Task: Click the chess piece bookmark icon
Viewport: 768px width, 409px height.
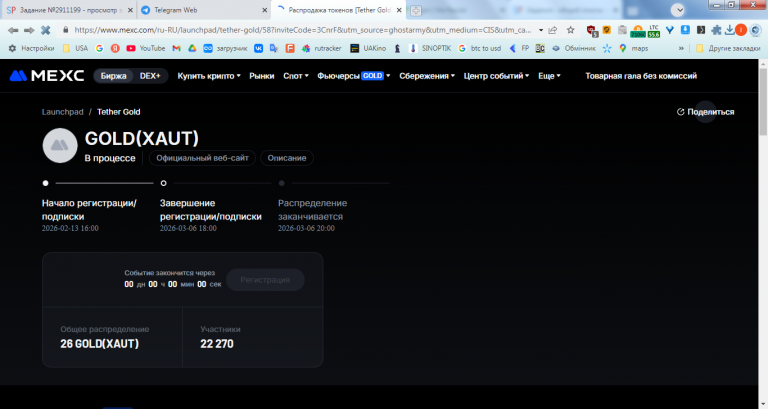Action: tap(397, 48)
